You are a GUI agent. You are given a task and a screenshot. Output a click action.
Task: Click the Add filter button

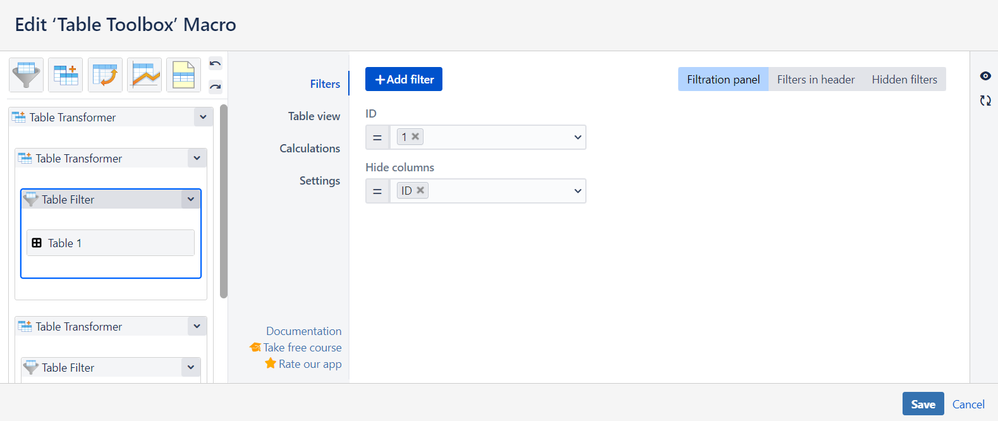[x=404, y=80]
